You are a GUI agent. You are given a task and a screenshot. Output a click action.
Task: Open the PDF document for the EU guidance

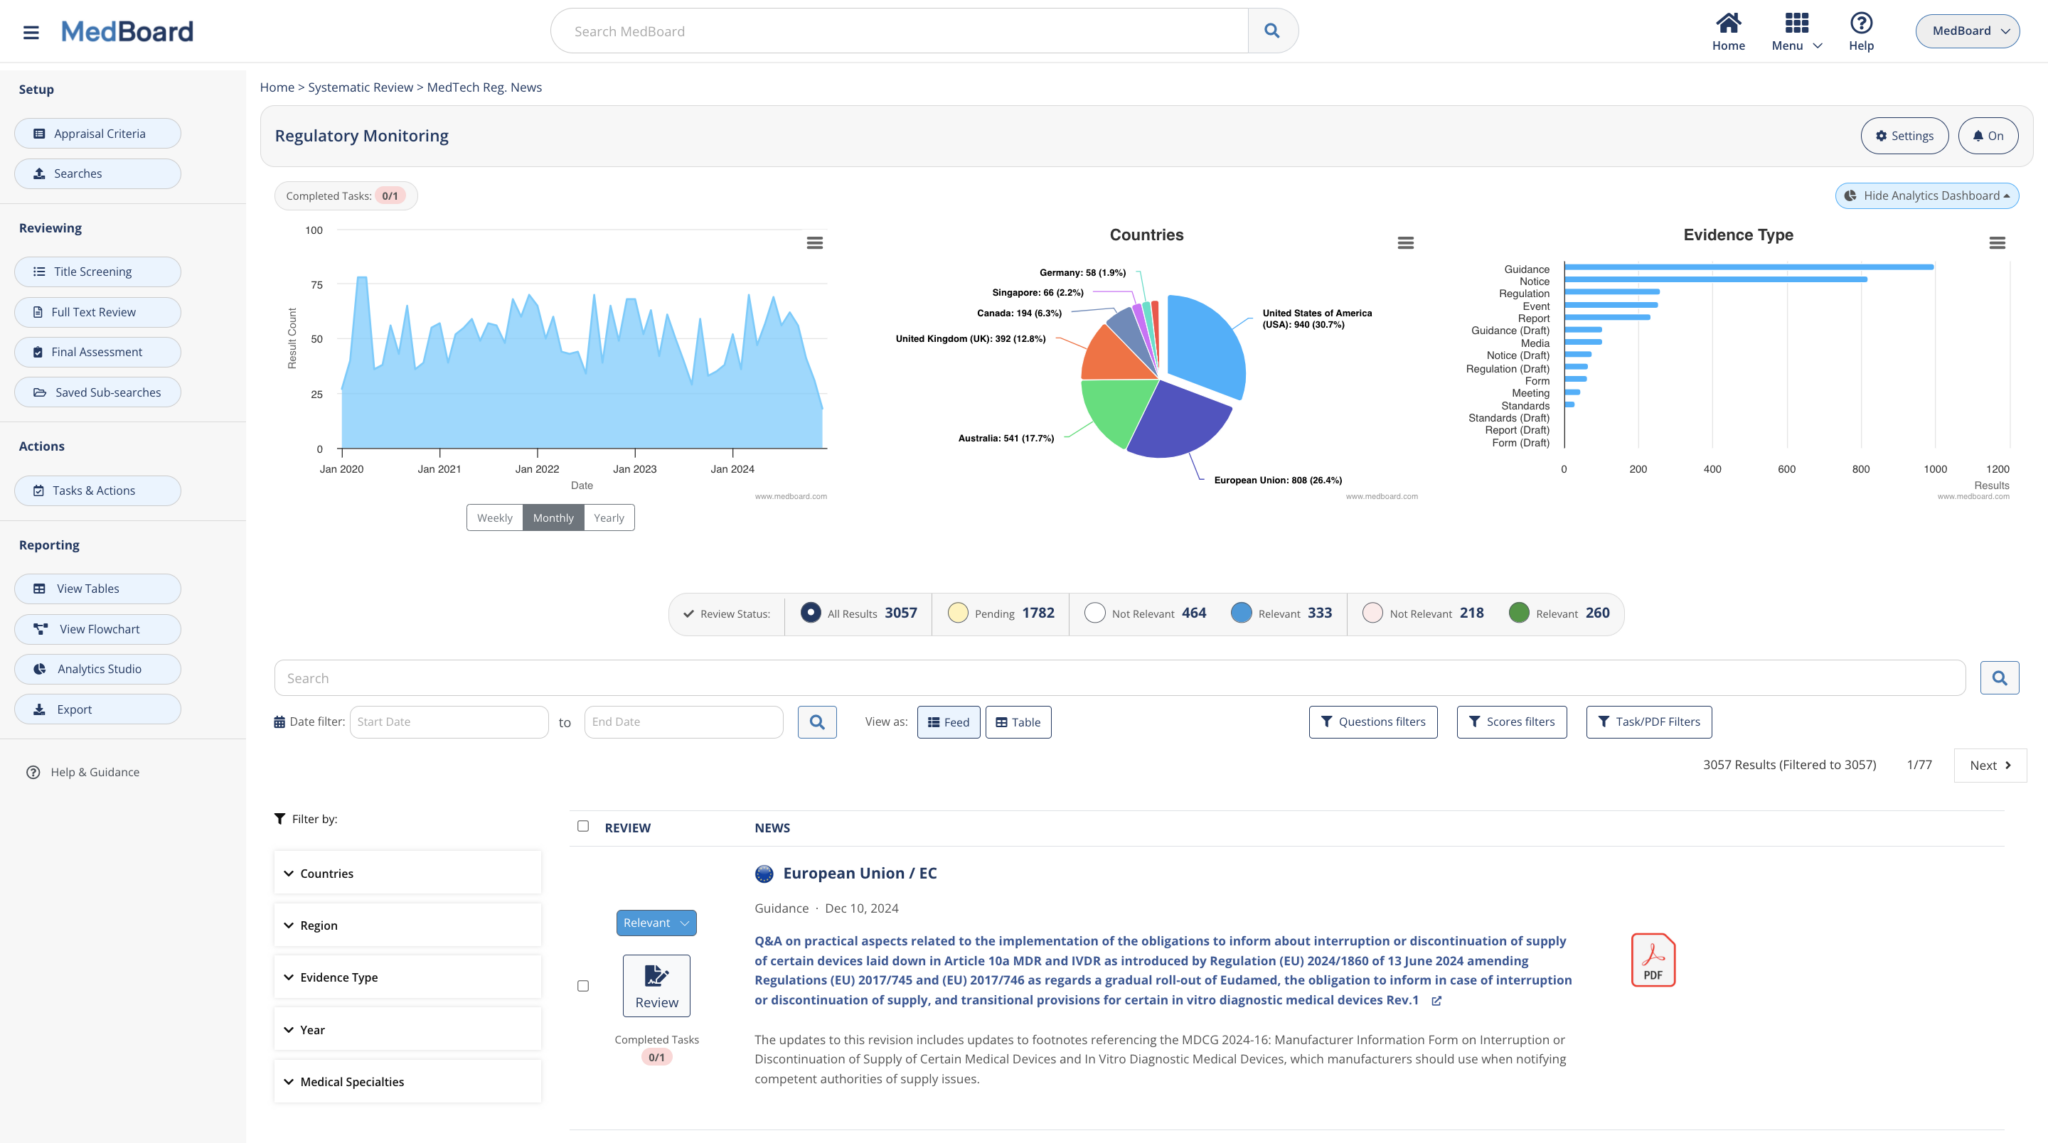click(1653, 958)
